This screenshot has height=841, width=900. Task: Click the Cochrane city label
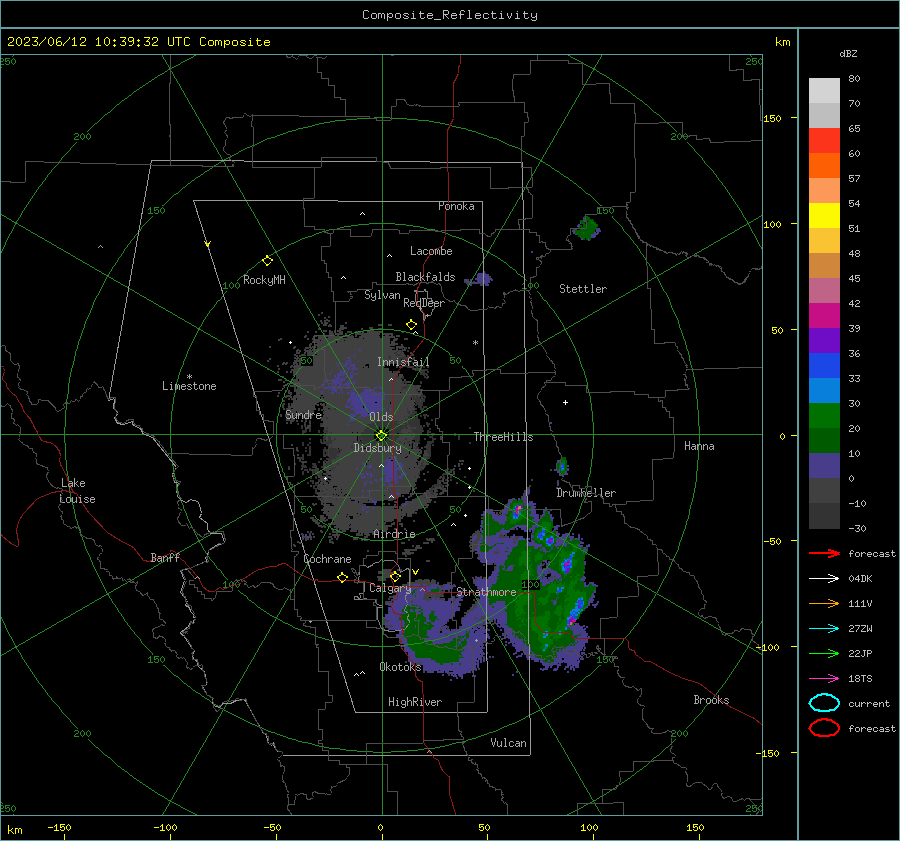[327, 559]
